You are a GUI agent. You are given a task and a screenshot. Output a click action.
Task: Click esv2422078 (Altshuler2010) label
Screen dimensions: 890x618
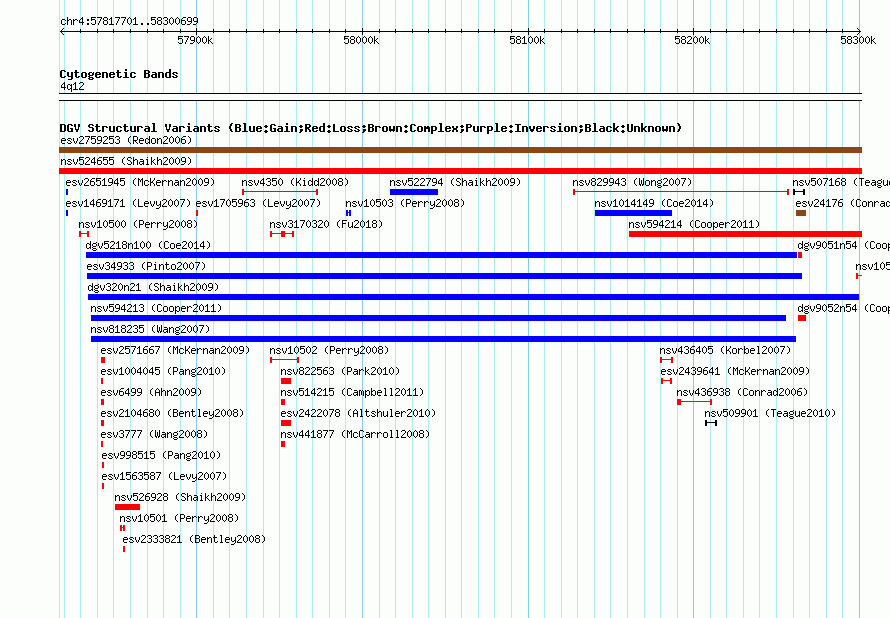[358, 413]
